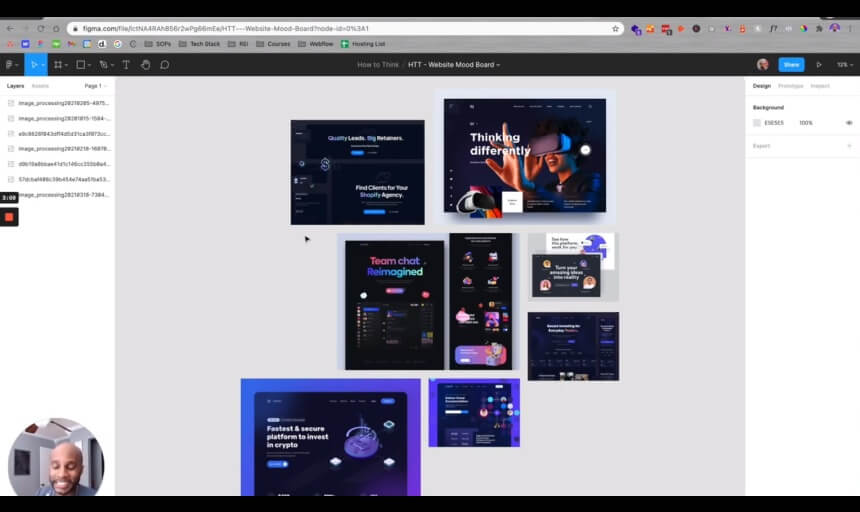This screenshot has height=512, width=860.
Task: Select the Text tool
Action: pos(126,65)
